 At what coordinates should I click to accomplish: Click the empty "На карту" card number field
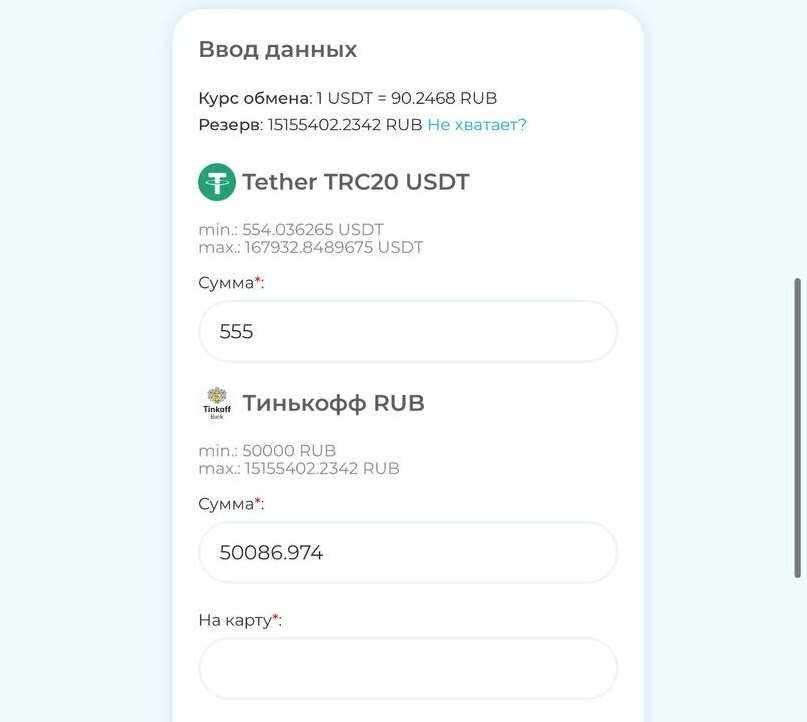click(x=408, y=668)
